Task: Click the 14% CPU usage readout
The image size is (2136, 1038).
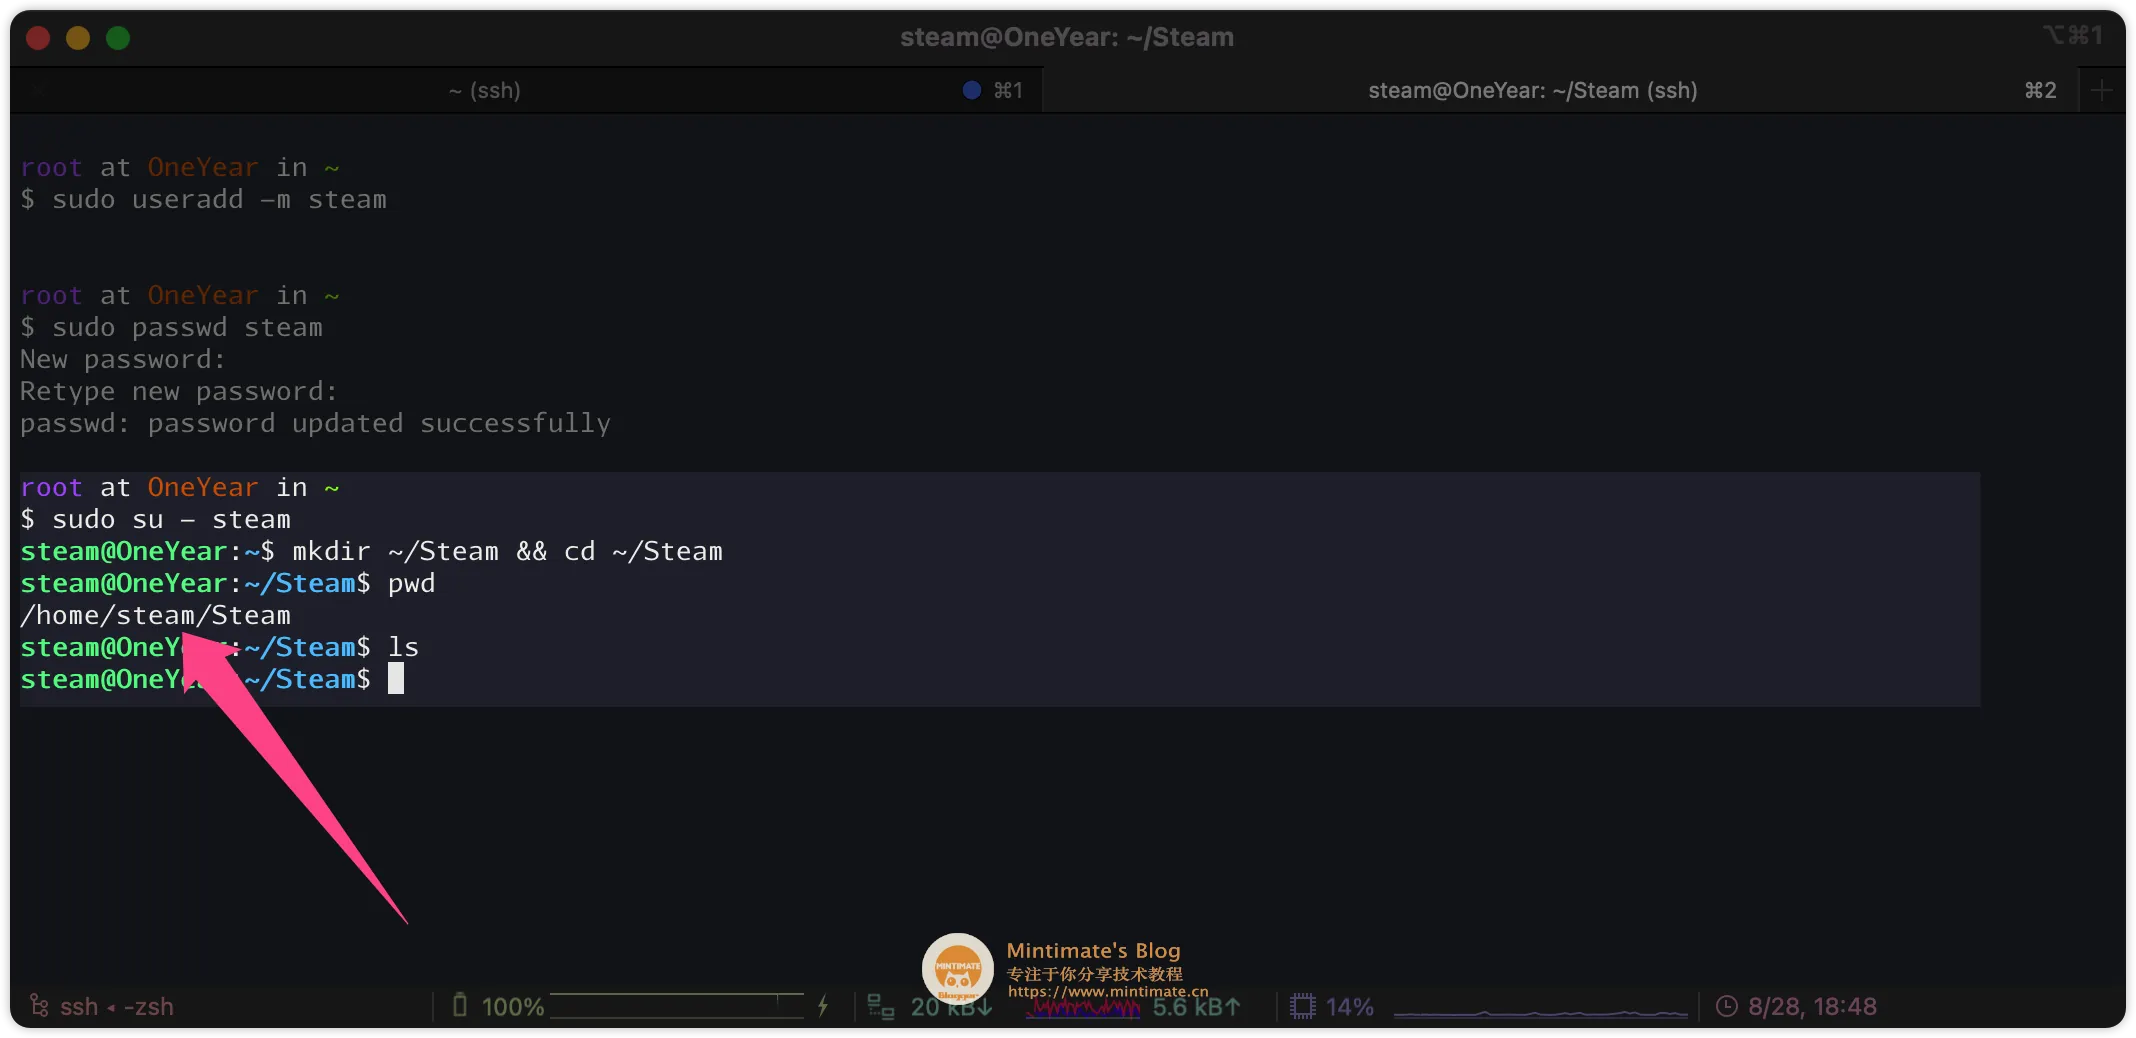Action: [x=1349, y=1006]
